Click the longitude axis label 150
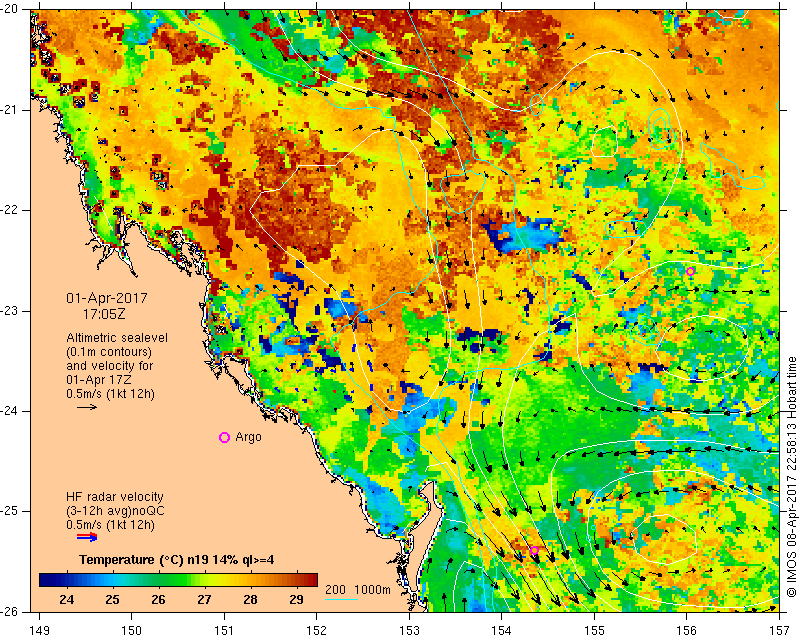This screenshot has height=640, width=800. click(x=132, y=630)
